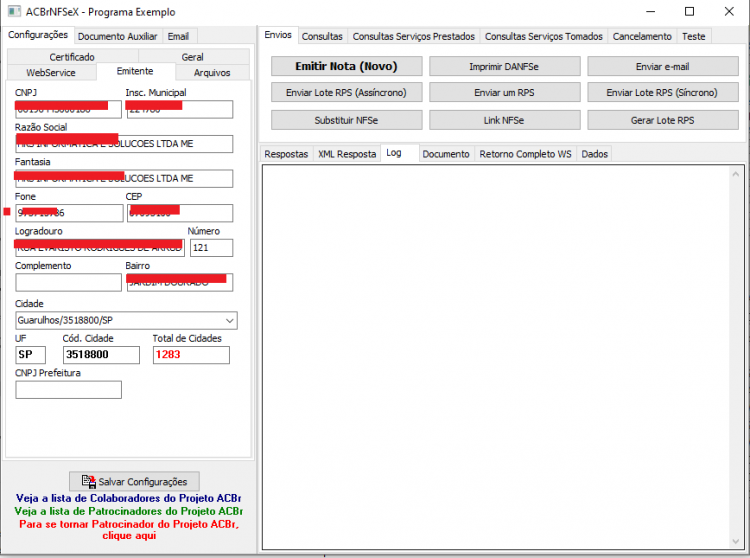Click Enviar um RPS button
Viewport: 750px width, 558px height.
pos(504,92)
